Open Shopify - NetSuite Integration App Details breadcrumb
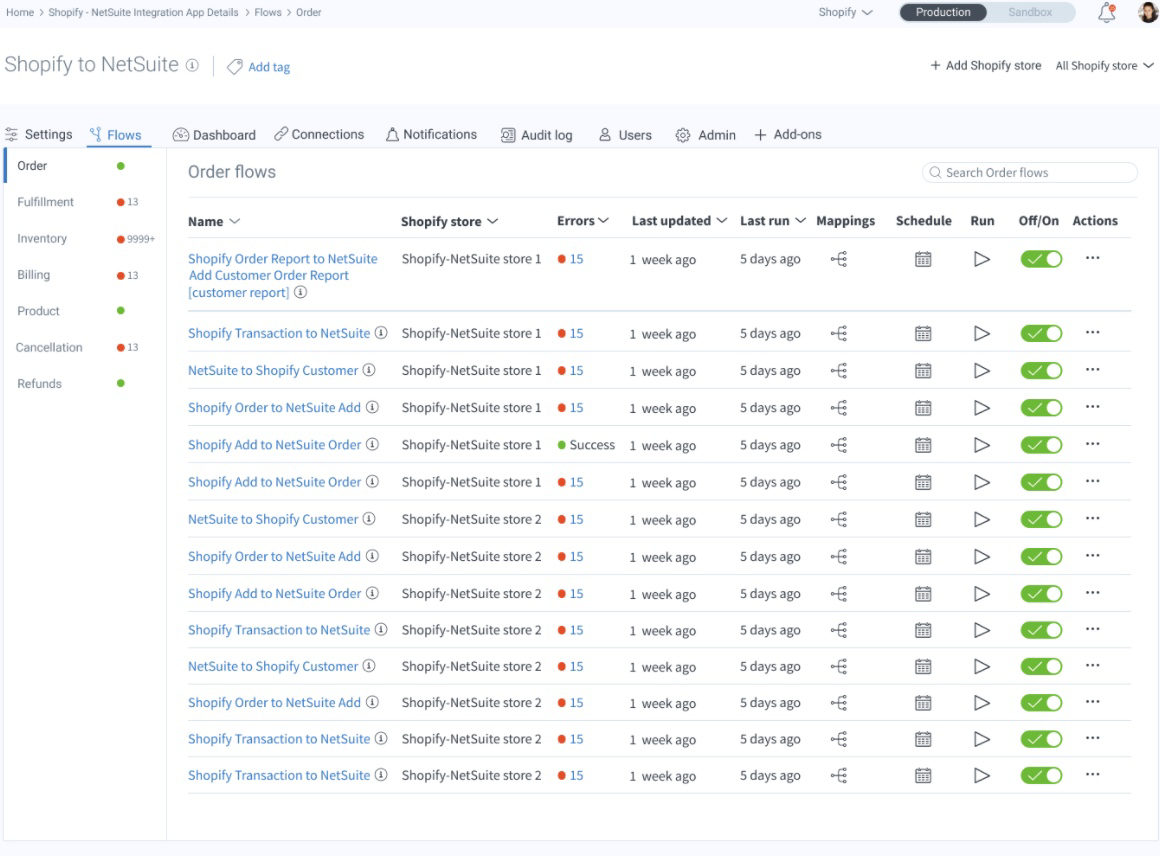Screen dimensions: 1160x856 click(x=144, y=13)
